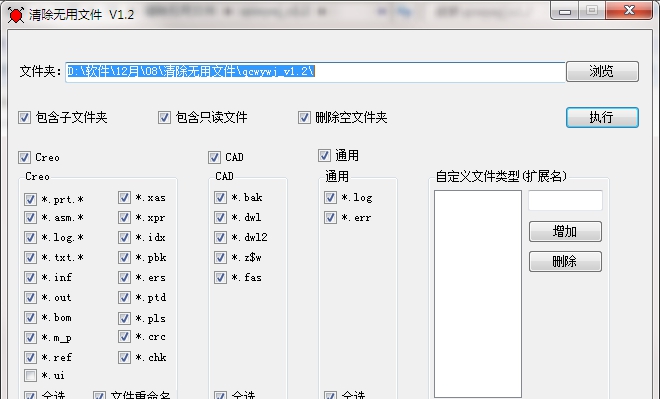The height and width of the screenshot is (399, 660).
Task: Toggle the 包含只读文件 checkbox
Action: [164, 117]
